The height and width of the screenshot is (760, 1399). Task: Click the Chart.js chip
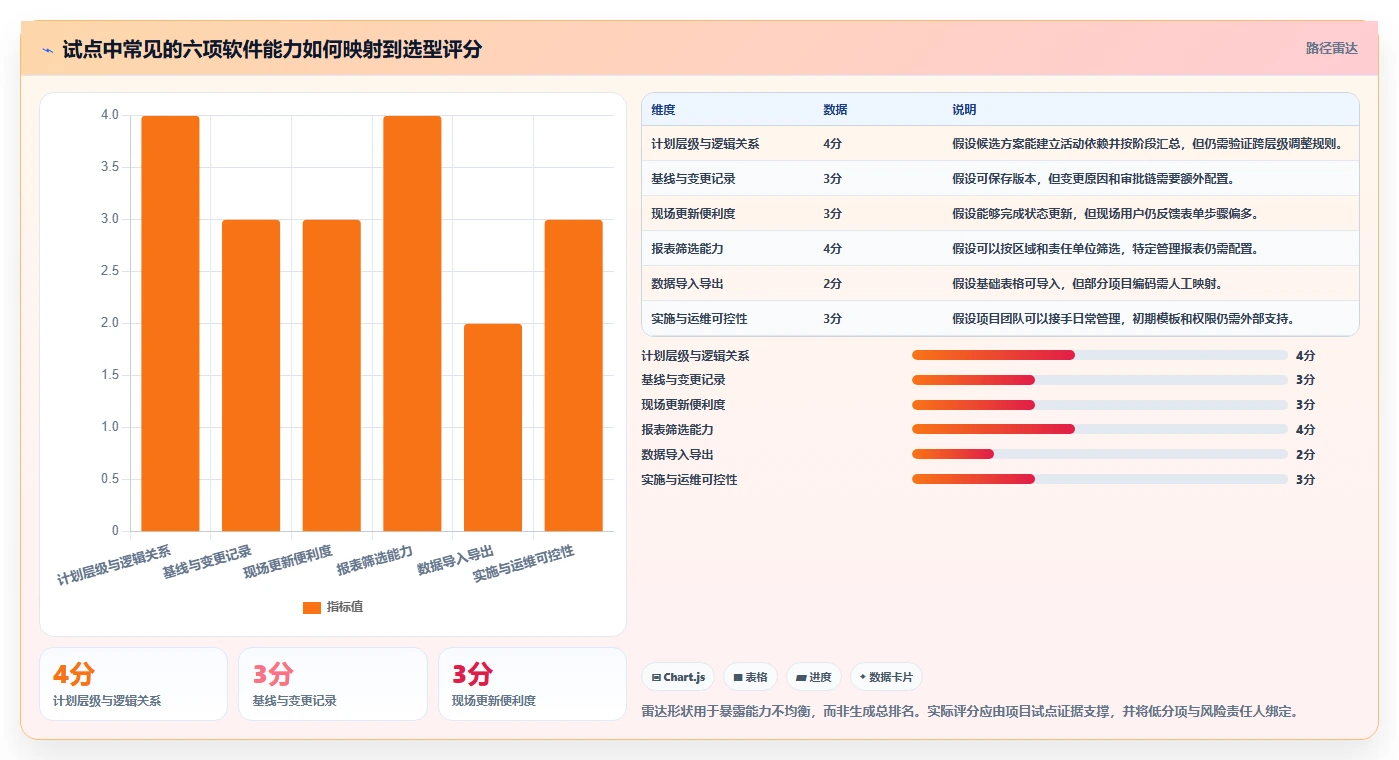678,677
